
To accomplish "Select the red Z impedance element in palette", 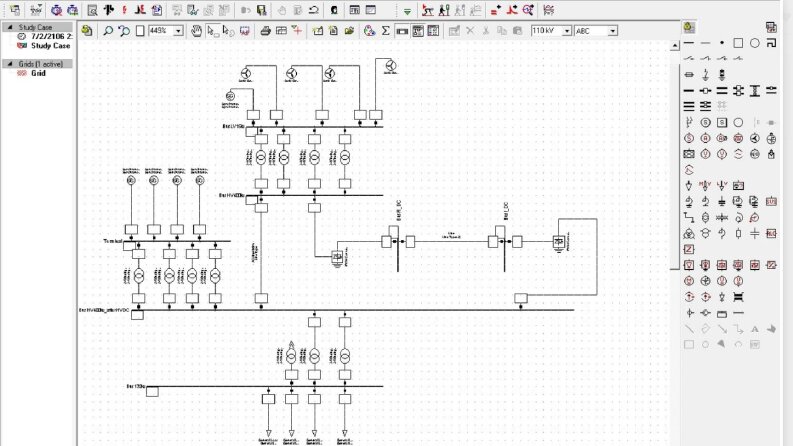I will (x=689, y=249).
